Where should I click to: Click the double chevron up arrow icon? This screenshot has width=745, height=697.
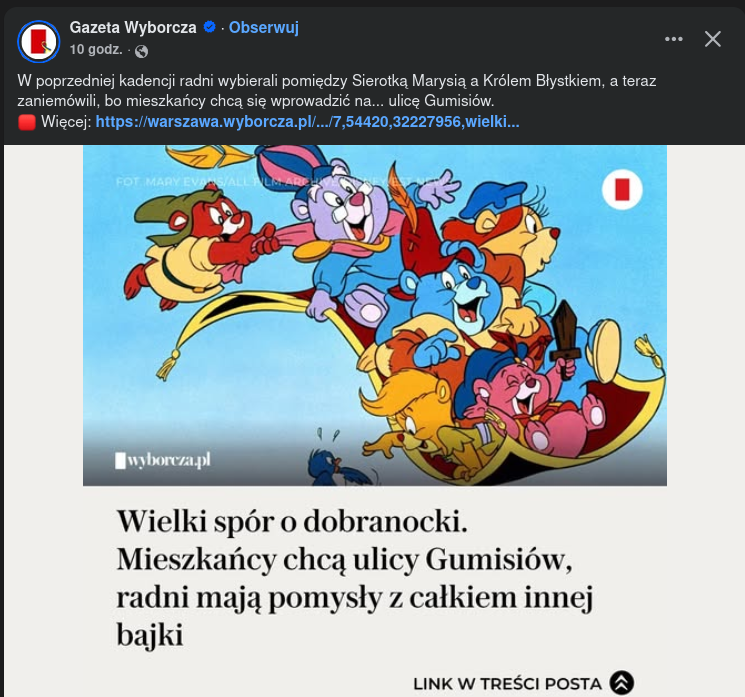[x=621, y=682]
